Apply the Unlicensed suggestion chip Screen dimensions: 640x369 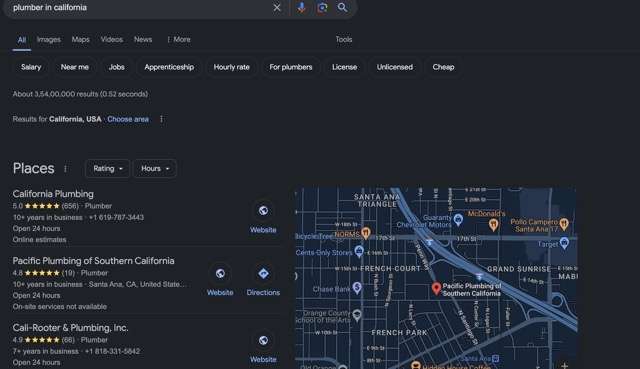(395, 67)
